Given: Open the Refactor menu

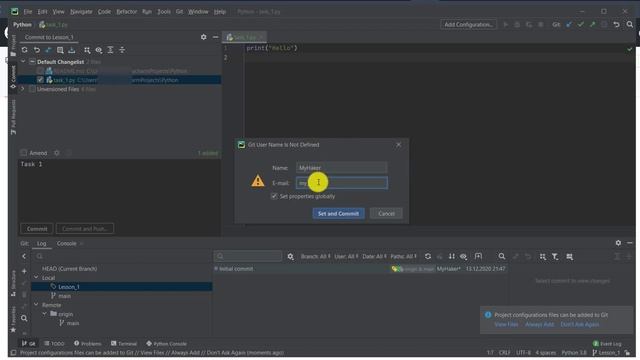Looking at the screenshot, I should [x=127, y=12].
